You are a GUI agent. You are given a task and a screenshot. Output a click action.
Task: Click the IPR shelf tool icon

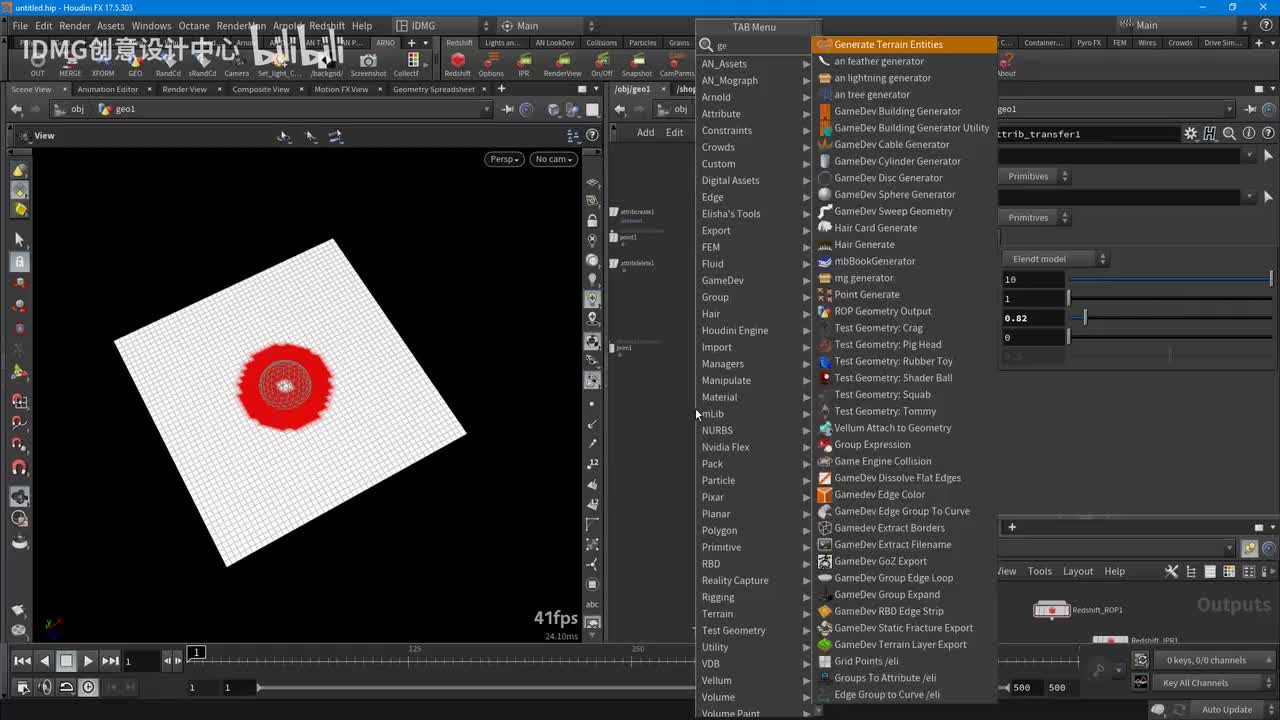coord(523,62)
